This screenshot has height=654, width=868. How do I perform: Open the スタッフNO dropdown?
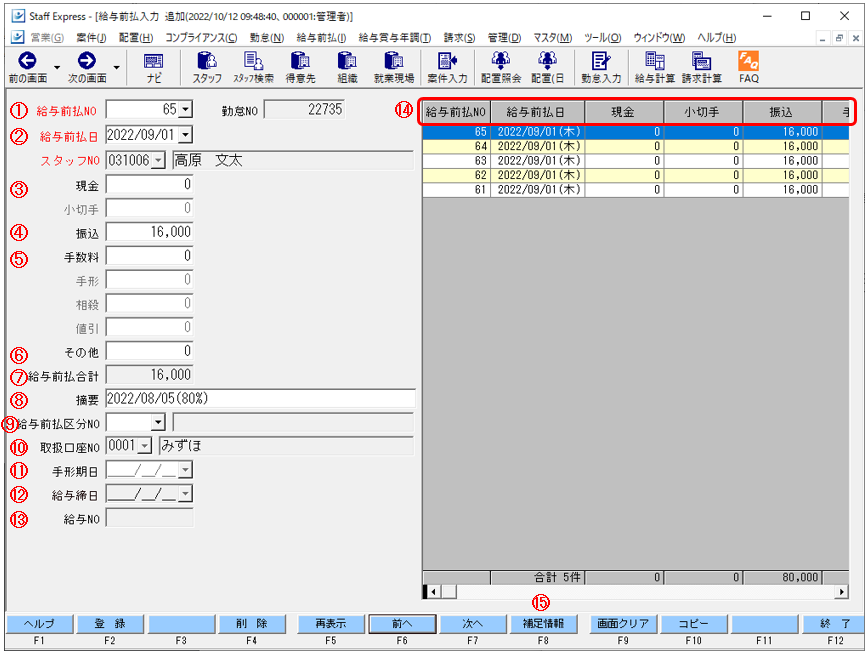[158, 161]
